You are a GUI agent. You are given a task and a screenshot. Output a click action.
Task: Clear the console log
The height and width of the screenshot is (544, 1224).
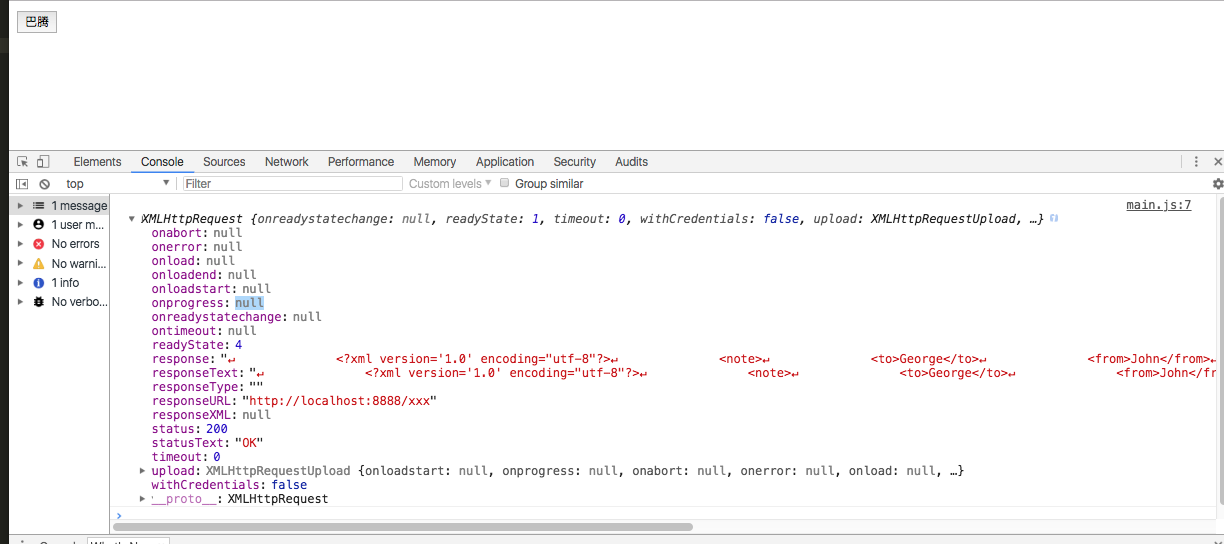[44, 184]
